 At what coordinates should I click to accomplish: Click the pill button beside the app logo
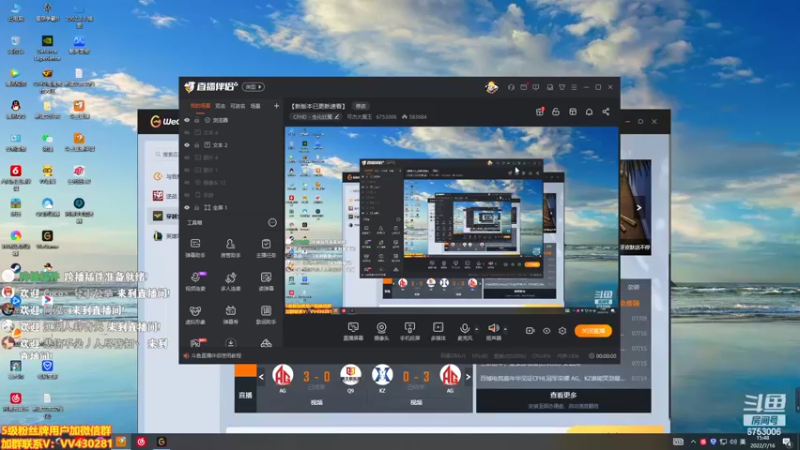pyautogui.click(x=253, y=87)
